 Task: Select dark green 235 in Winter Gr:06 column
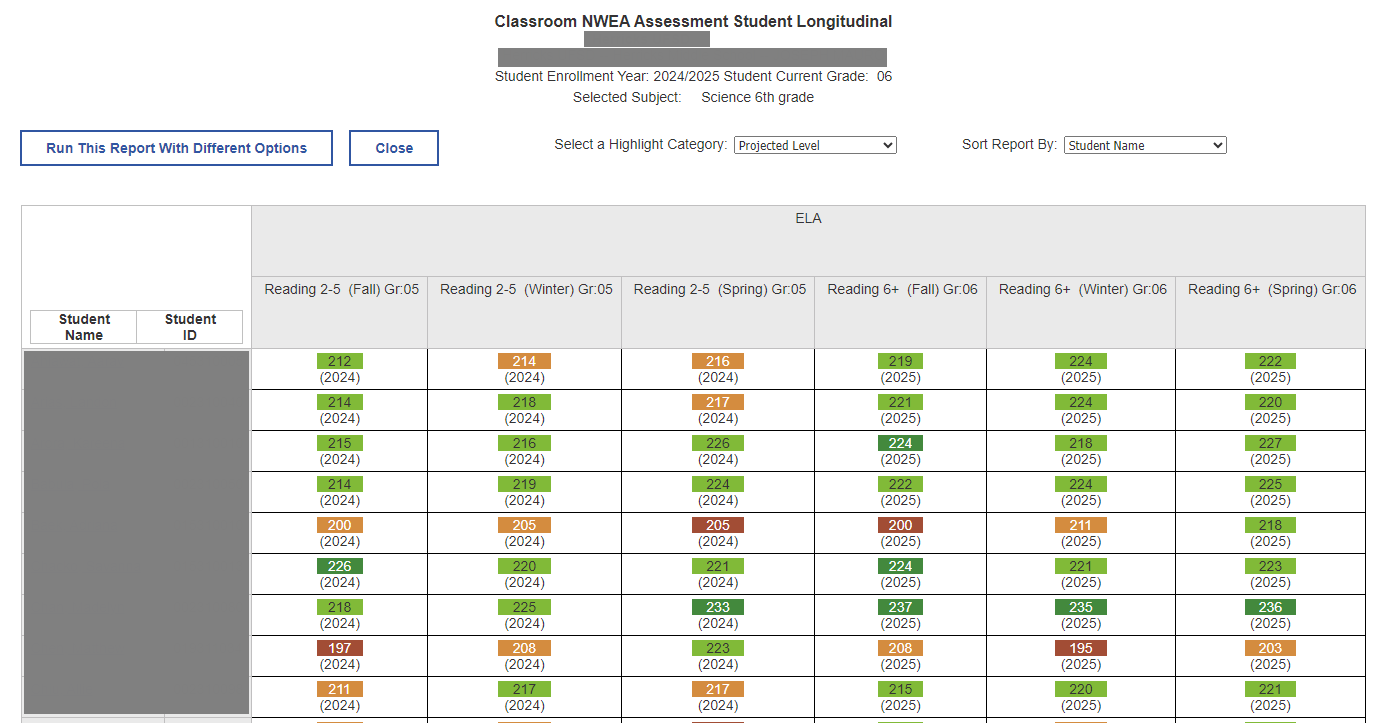tap(1081, 607)
